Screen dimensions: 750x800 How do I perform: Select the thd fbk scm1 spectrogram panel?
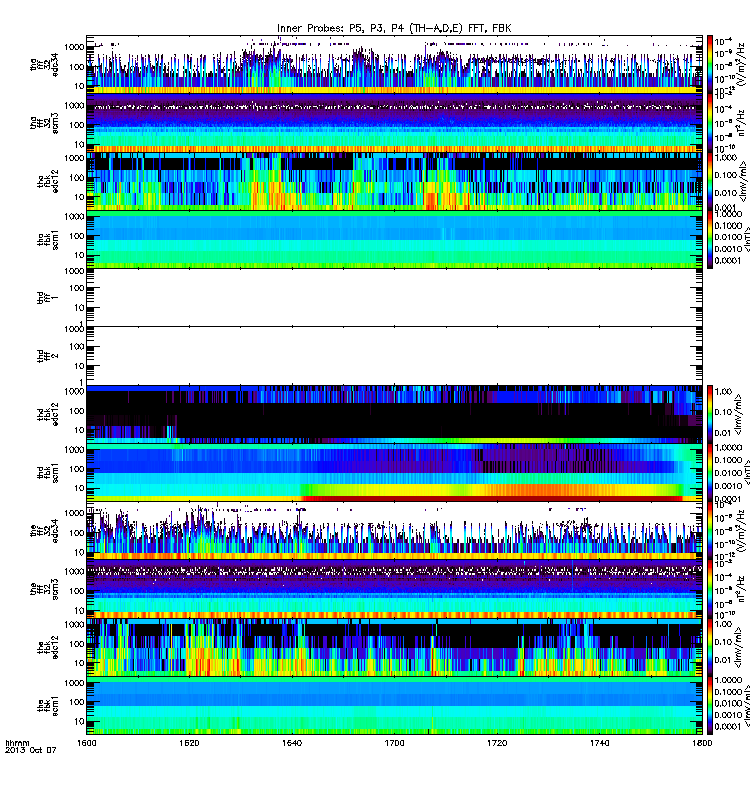(394, 472)
